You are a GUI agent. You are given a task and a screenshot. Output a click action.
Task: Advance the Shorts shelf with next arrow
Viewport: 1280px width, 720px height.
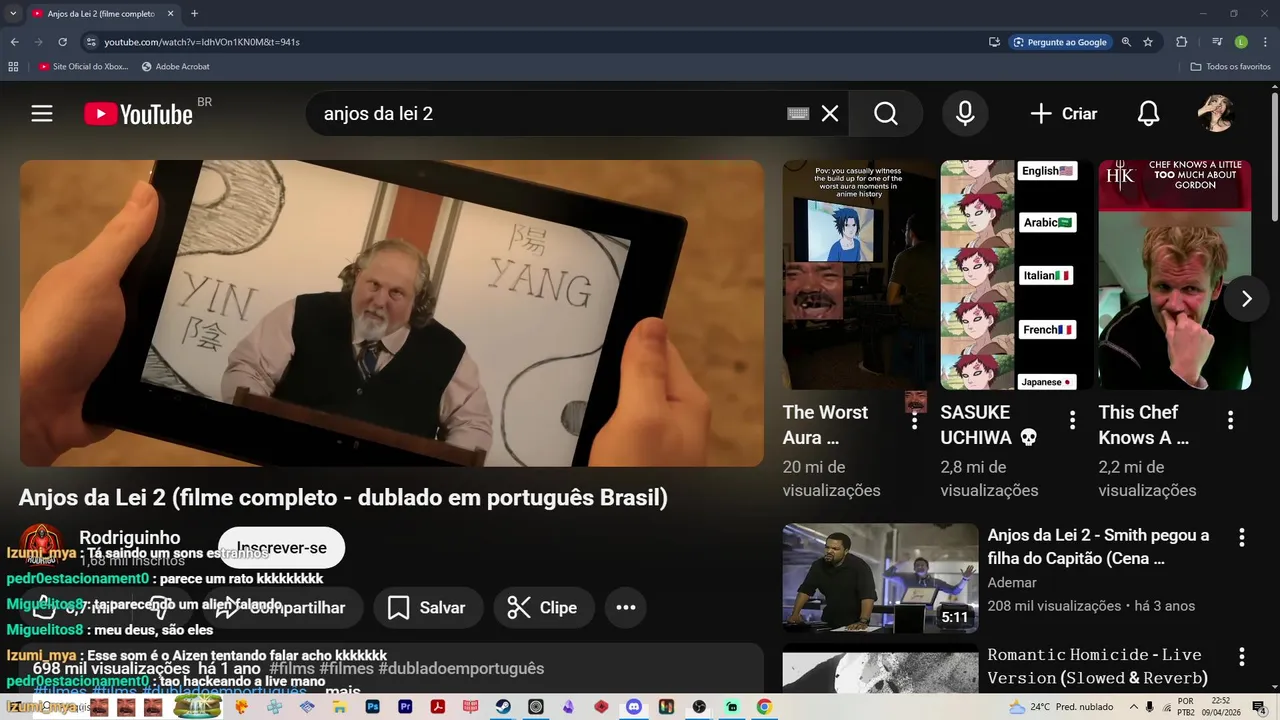click(x=1246, y=299)
